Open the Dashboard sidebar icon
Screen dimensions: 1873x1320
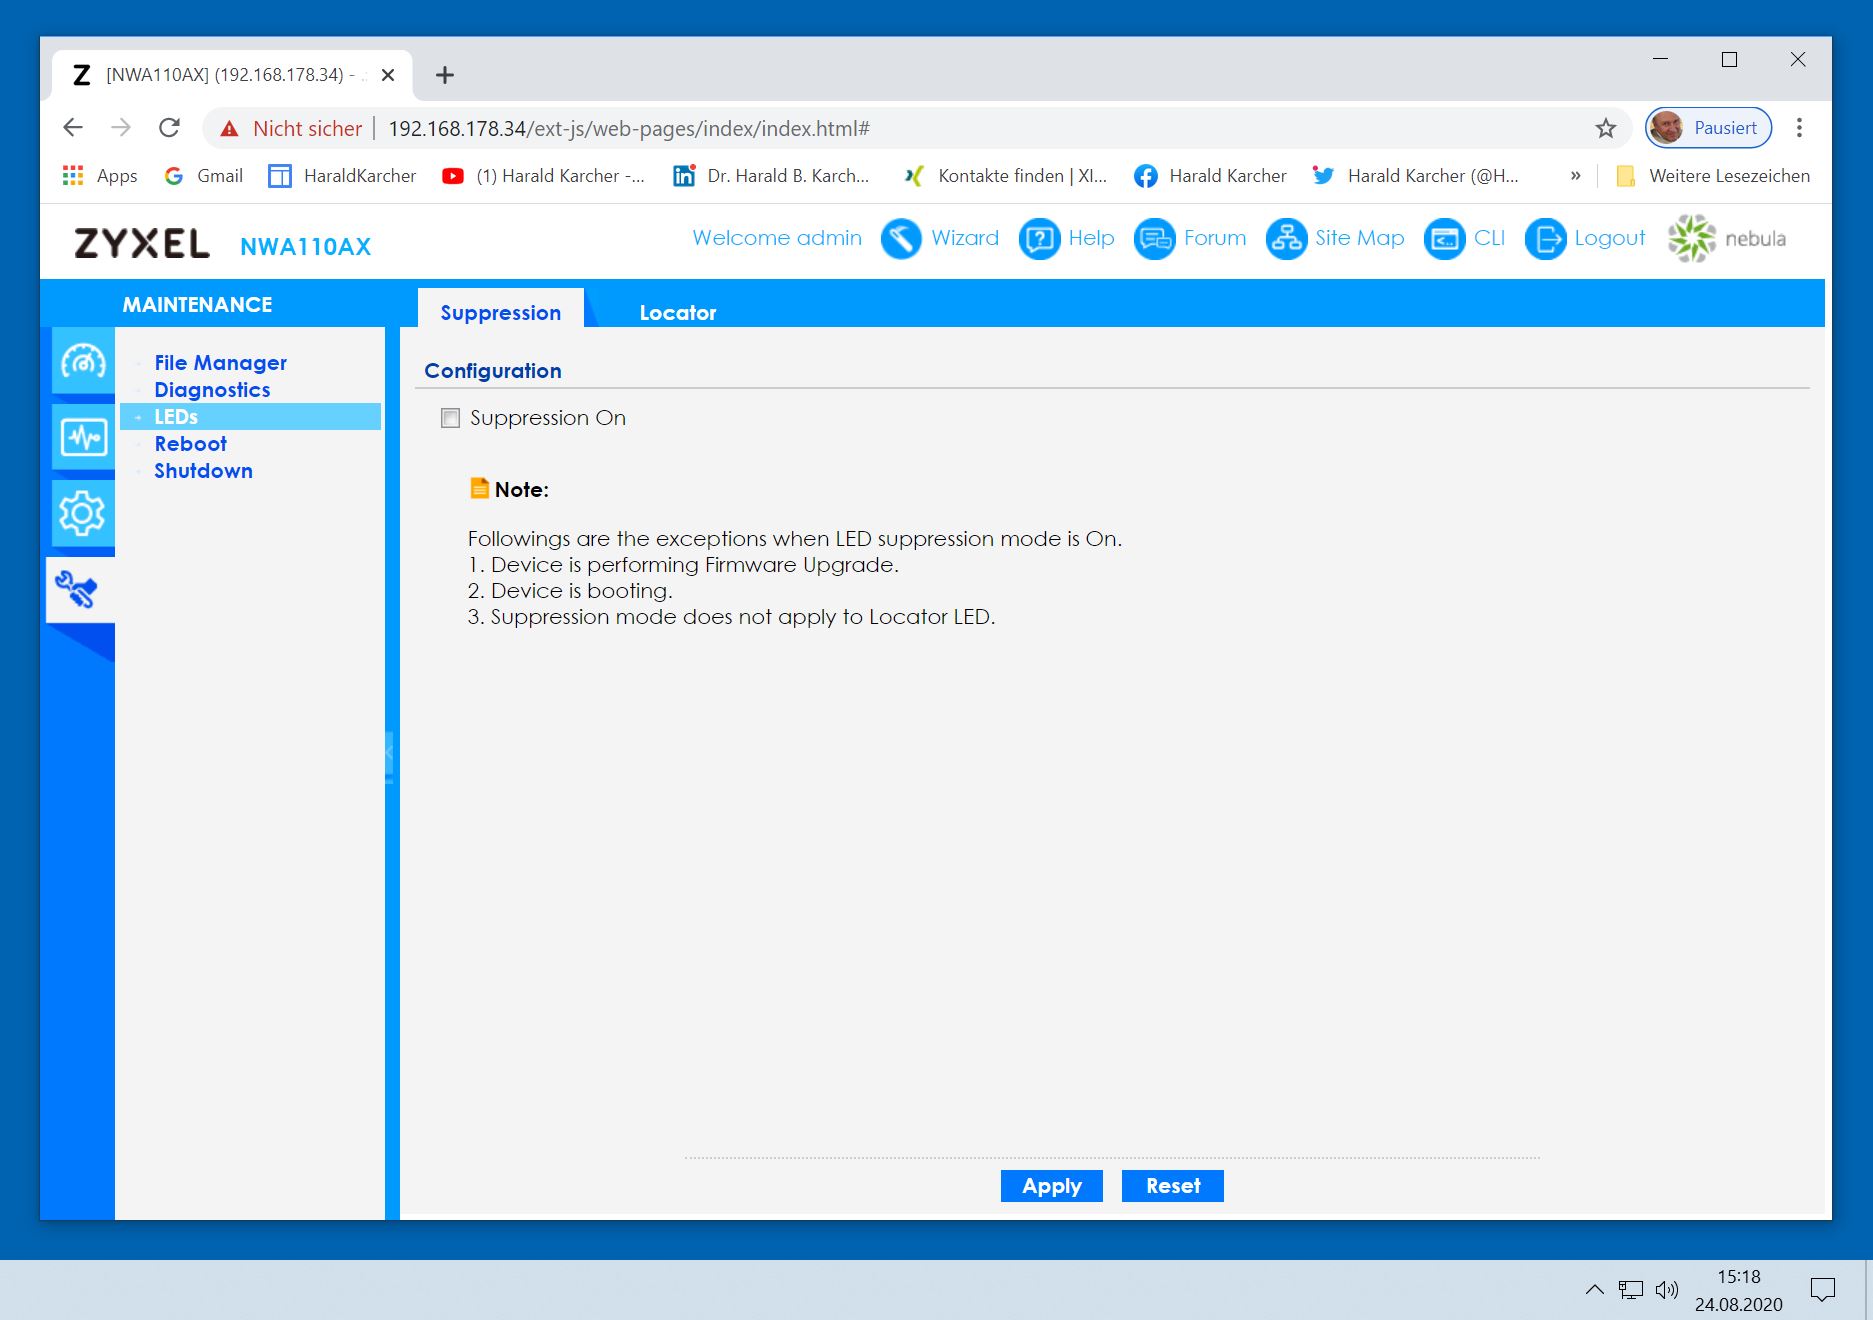(82, 361)
